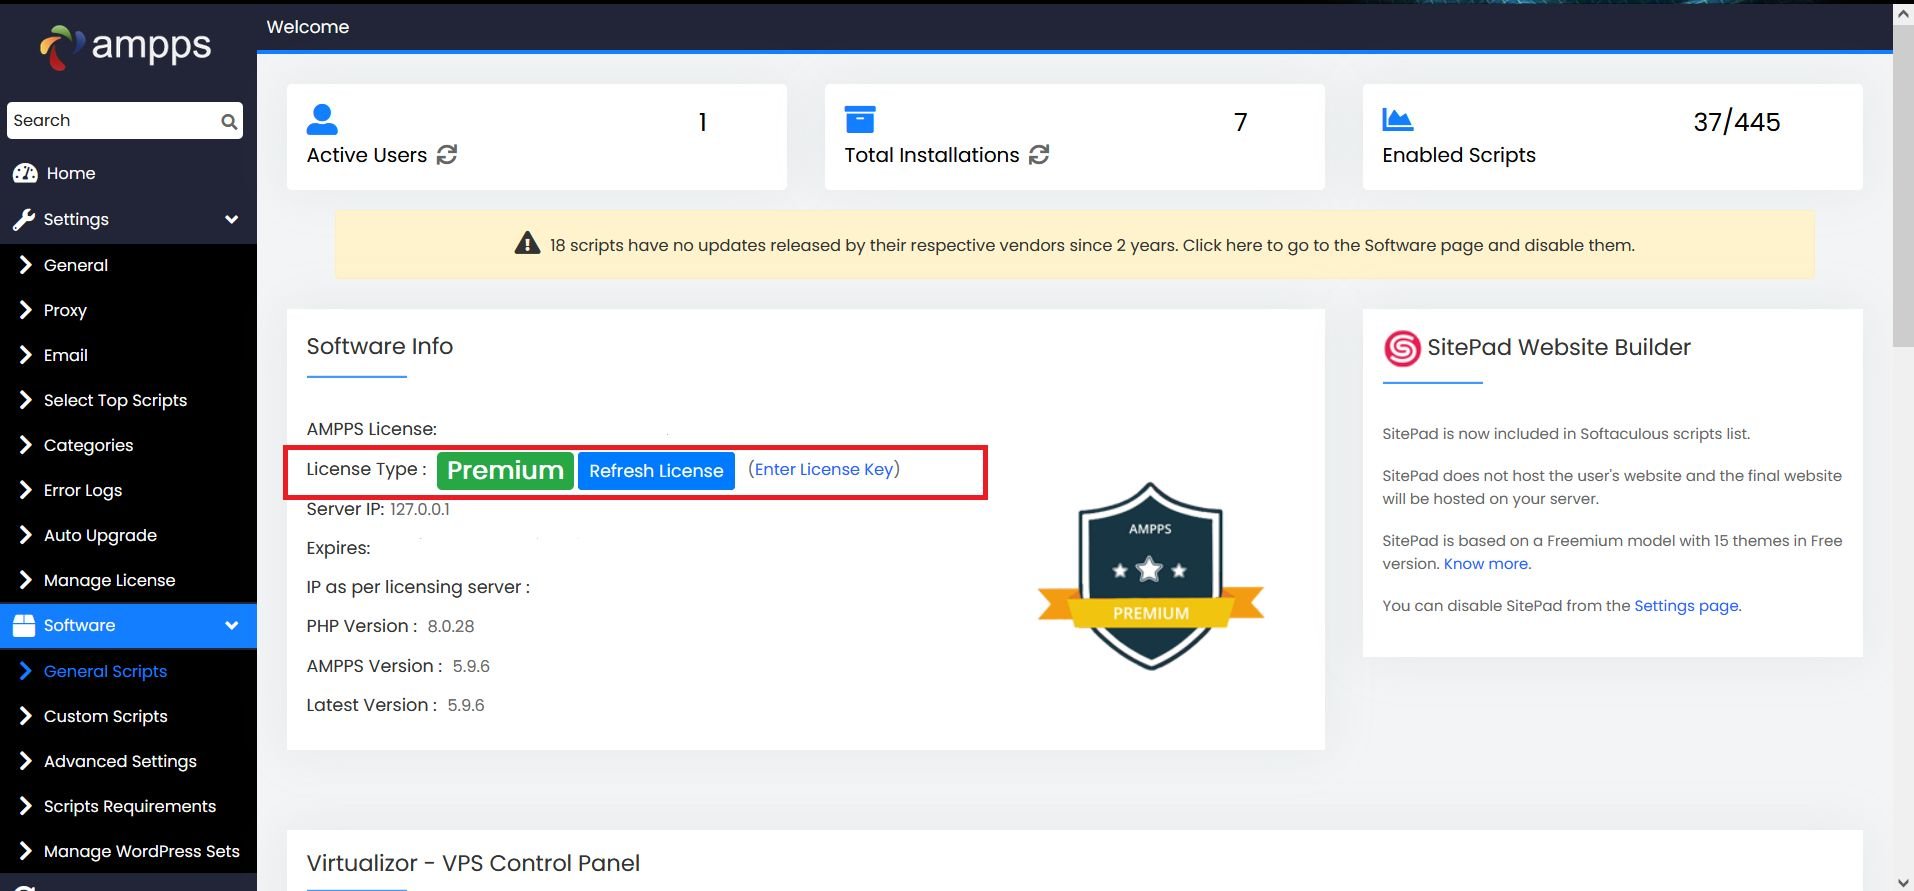Screen dimensions: 1914x891
Task: Open the Home dashboard menu item
Action: 70,174
